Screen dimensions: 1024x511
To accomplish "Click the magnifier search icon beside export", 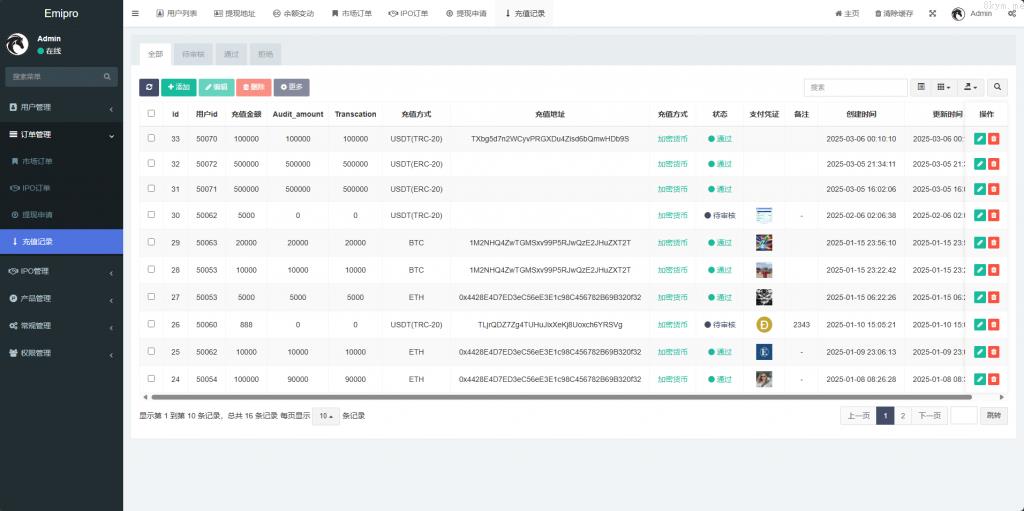I will pos(997,88).
